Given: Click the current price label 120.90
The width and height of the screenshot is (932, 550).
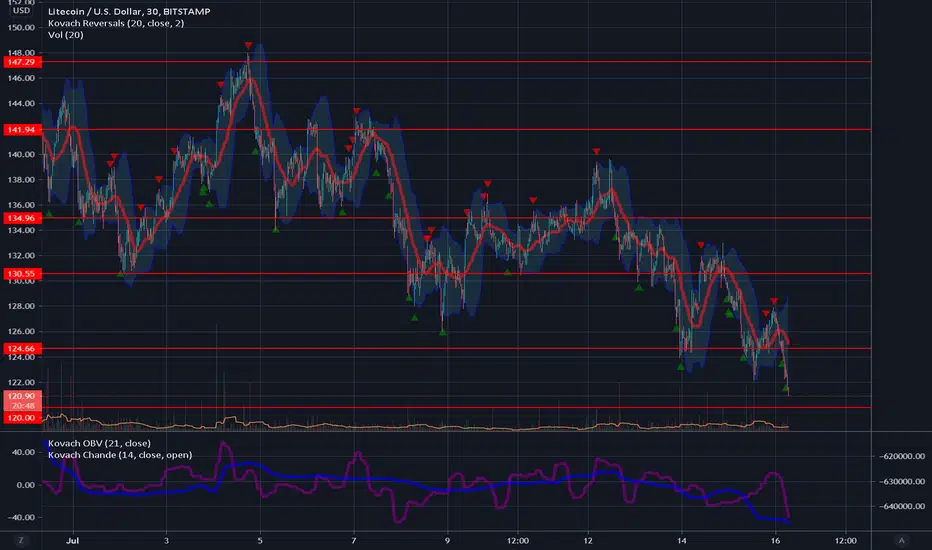Looking at the screenshot, I should 22,396.
